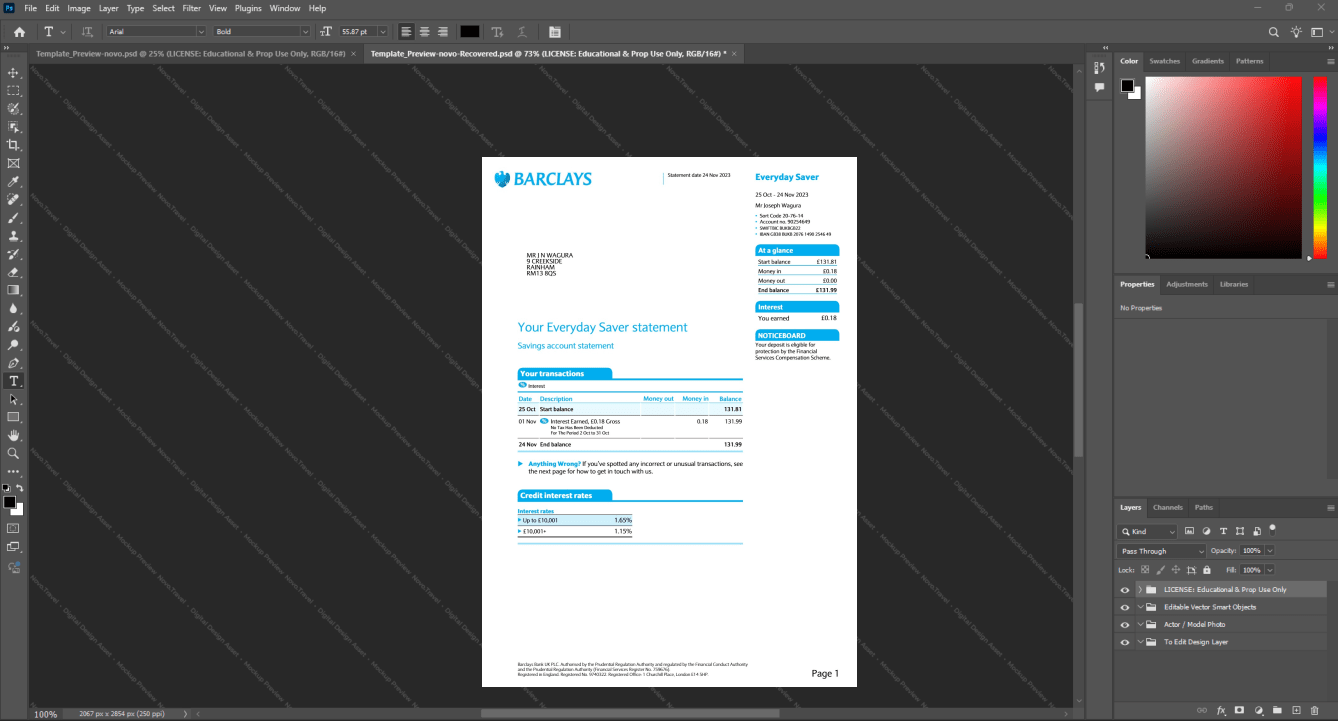Viewport: 1338px width, 721px height.
Task: Select the Pen tool
Action: click(14, 363)
